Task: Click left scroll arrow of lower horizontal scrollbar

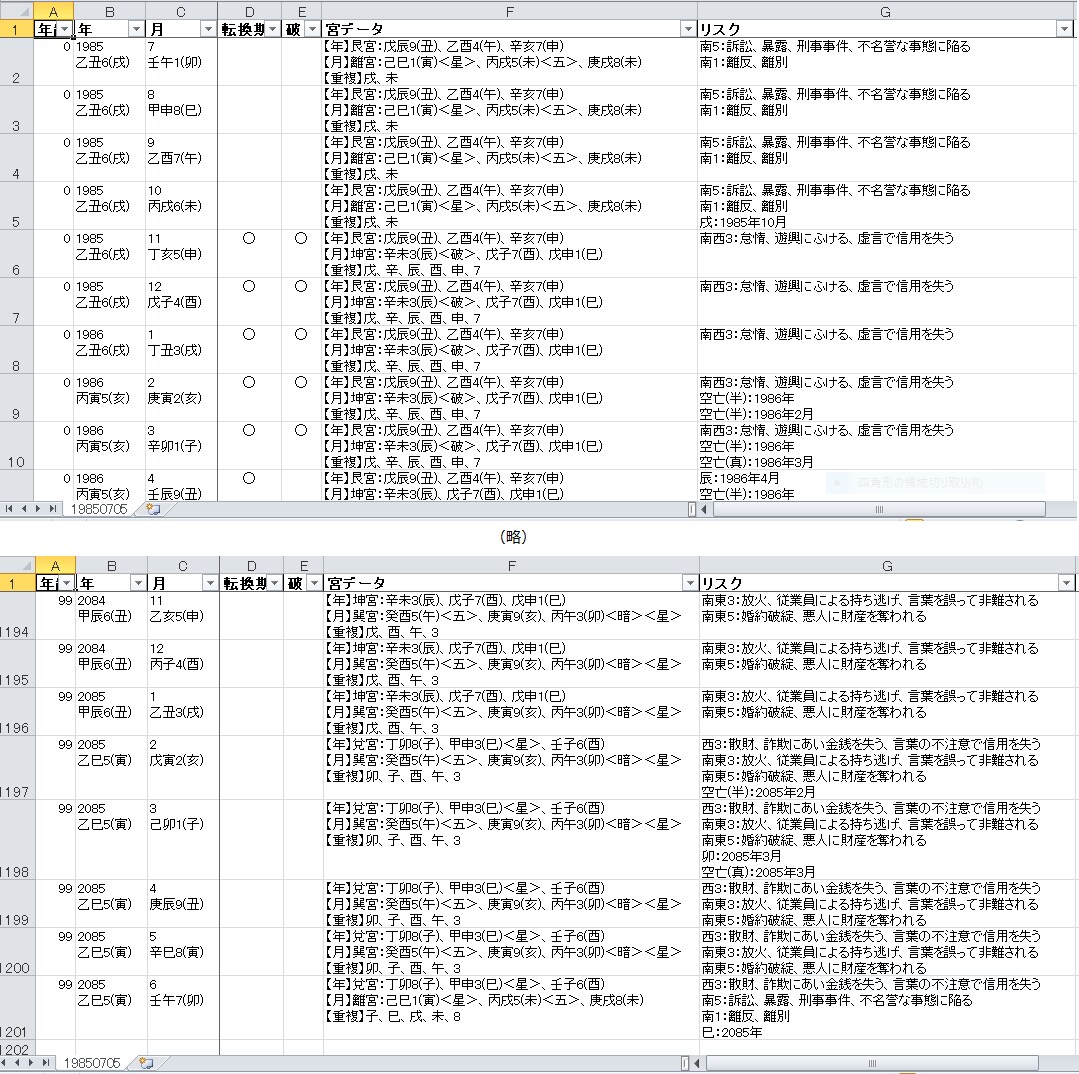Action: tap(696, 1064)
